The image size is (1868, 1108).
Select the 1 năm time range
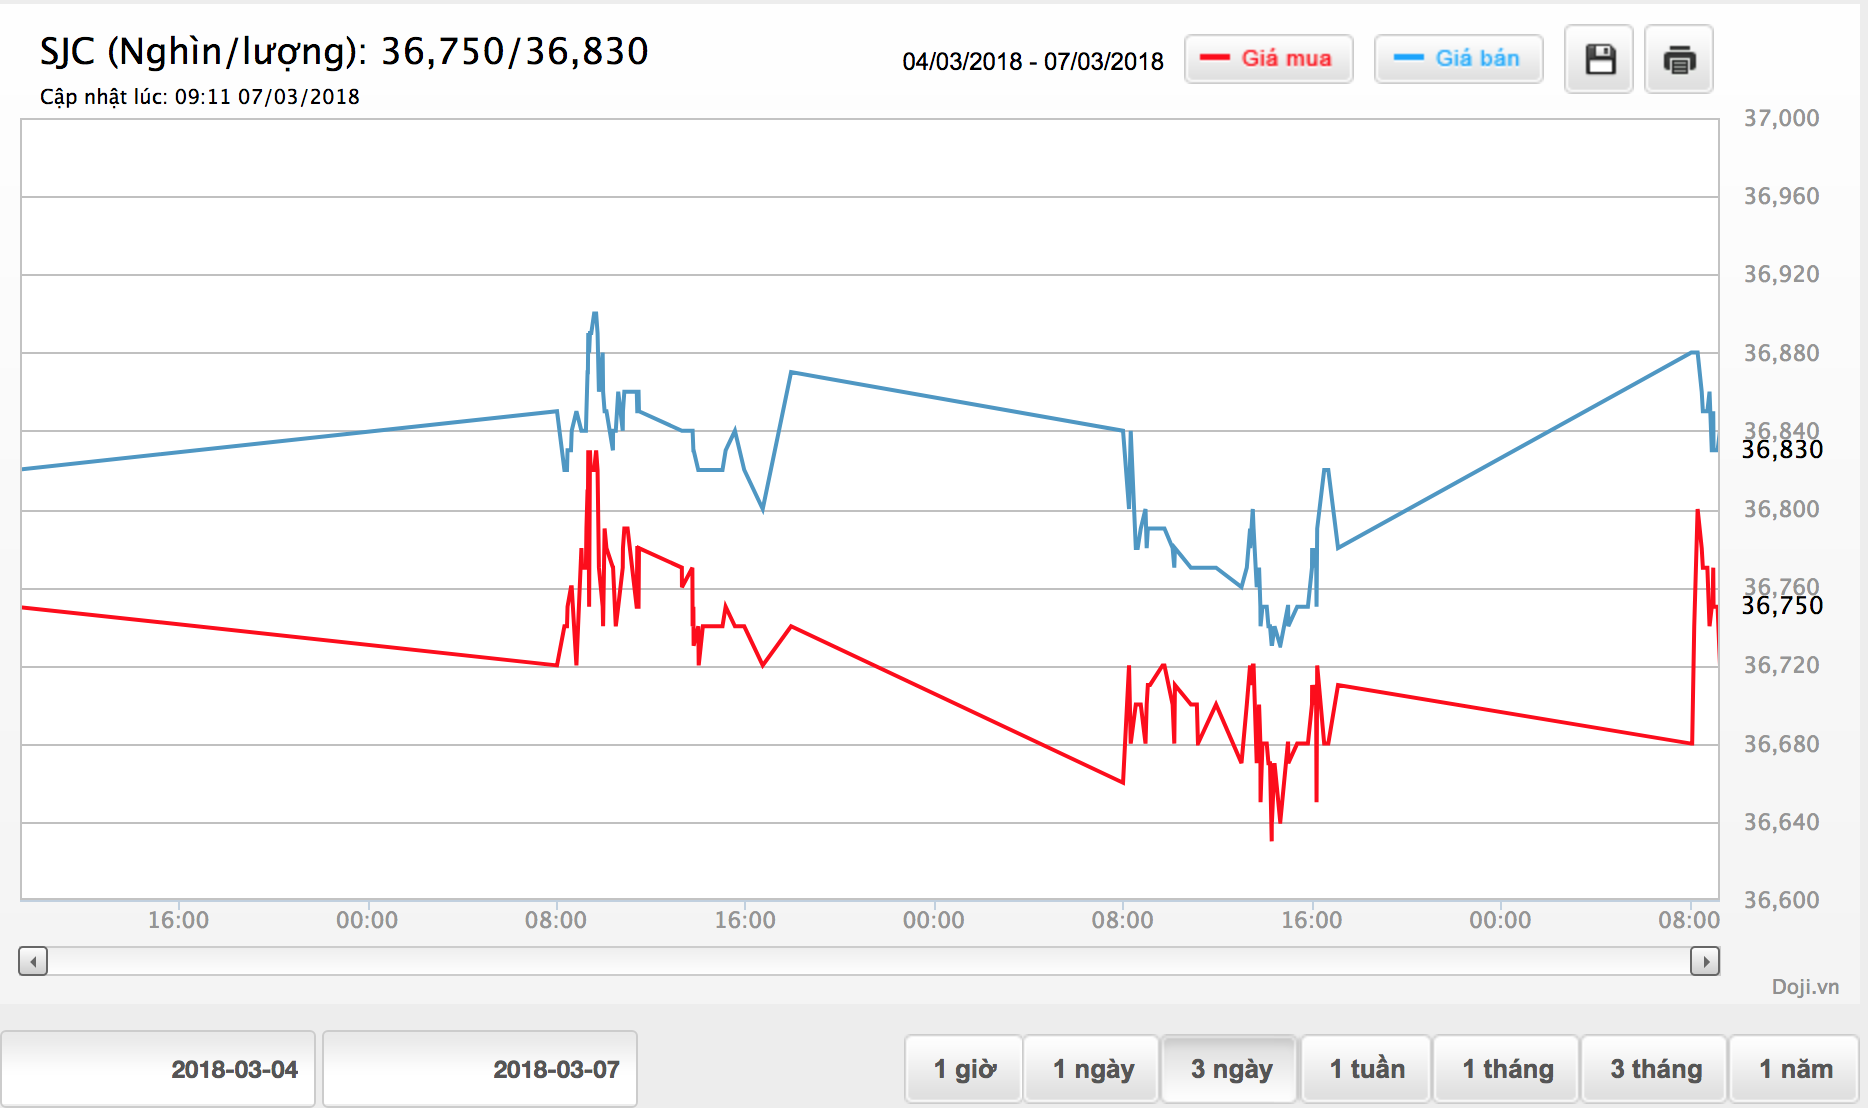[x=1795, y=1069]
